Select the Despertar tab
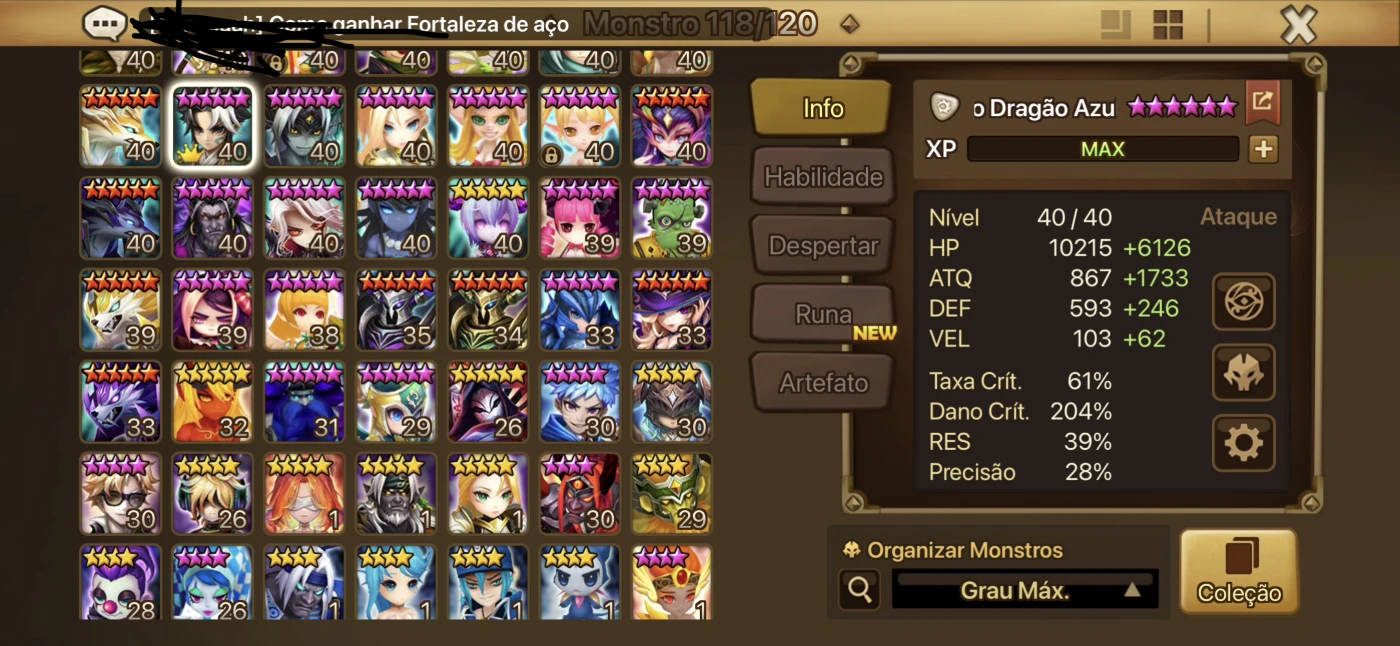Viewport: 1400px width, 646px height. [822, 245]
